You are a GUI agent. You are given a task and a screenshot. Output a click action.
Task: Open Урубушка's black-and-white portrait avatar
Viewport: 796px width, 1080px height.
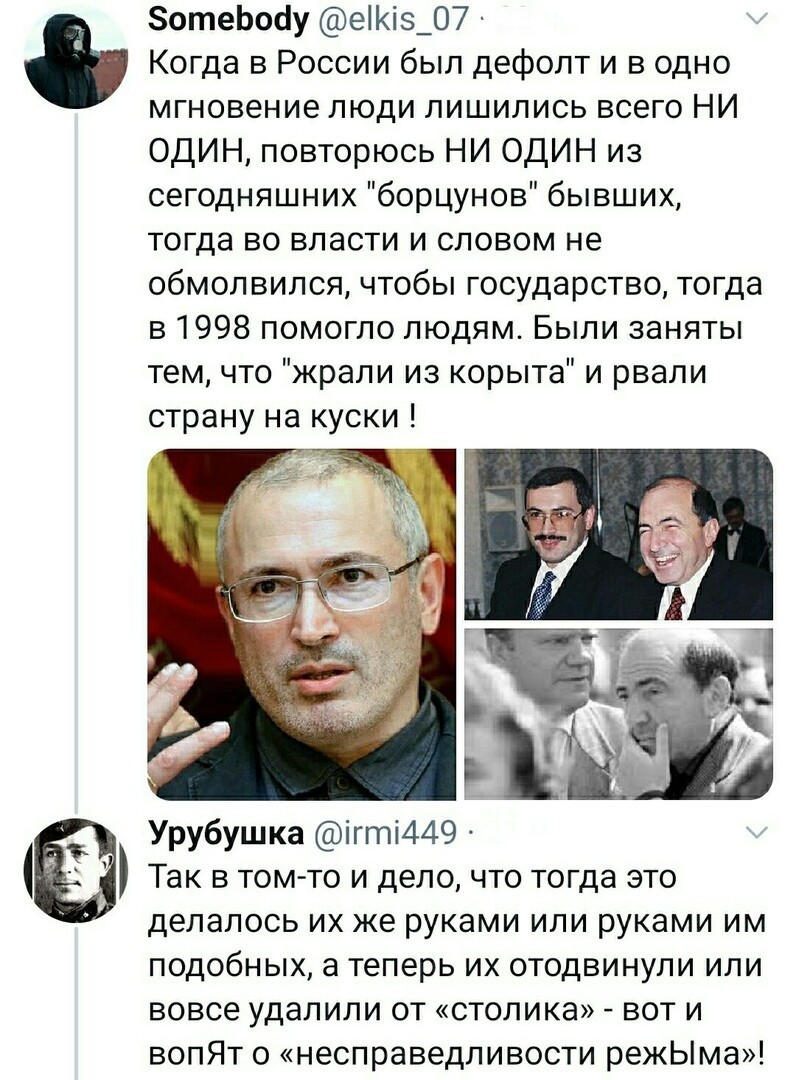[x=76, y=870]
